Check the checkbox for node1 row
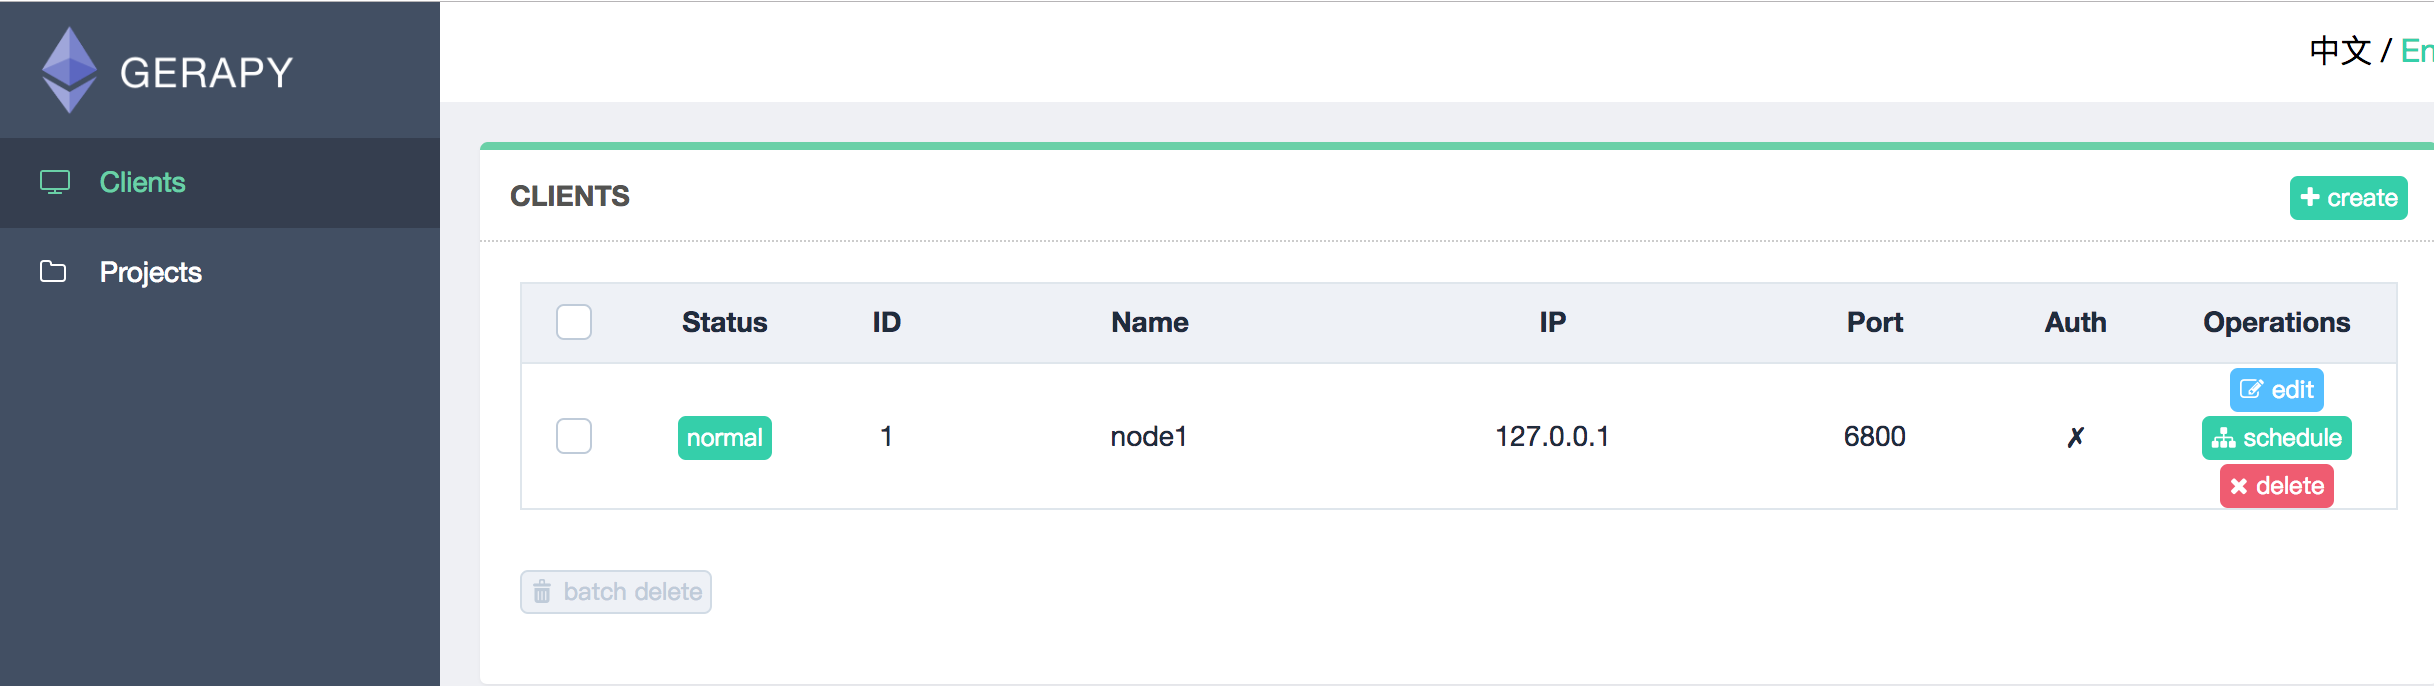 (574, 436)
